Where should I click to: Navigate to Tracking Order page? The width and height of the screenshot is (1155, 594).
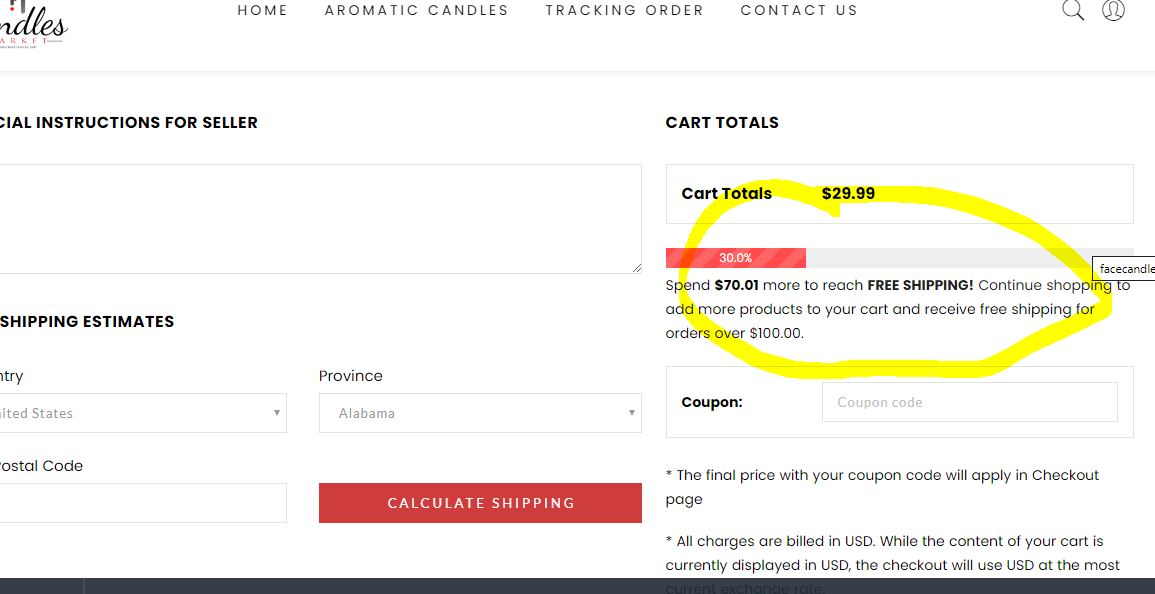coord(624,11)
